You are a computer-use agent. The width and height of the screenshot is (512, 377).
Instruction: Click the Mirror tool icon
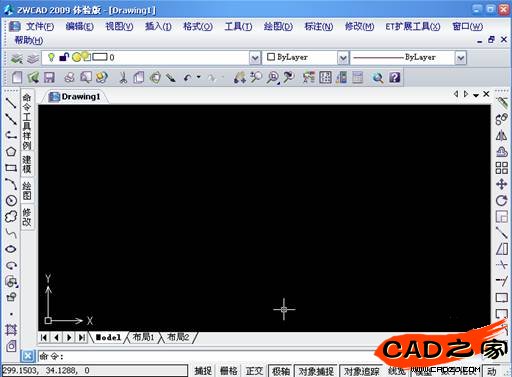click(501, 136)
